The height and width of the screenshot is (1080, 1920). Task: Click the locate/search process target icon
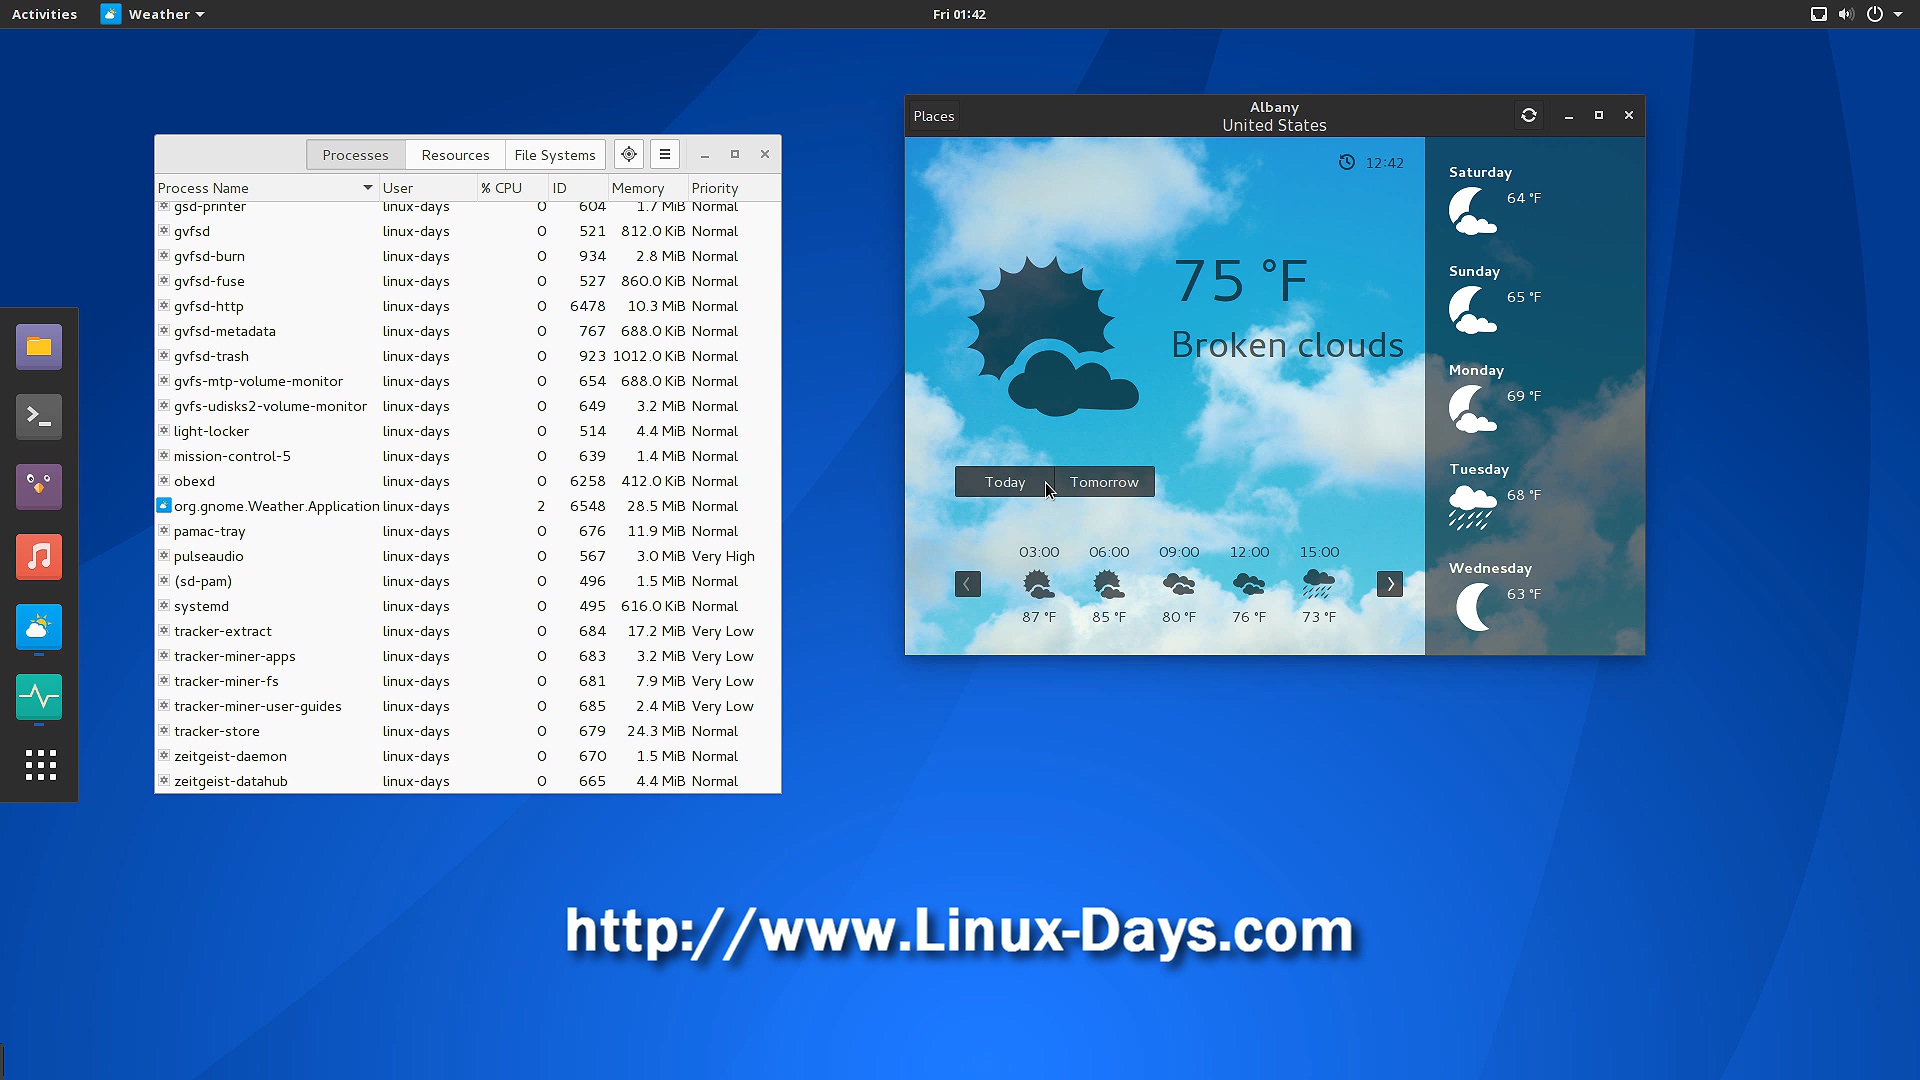tap(628, 154)
